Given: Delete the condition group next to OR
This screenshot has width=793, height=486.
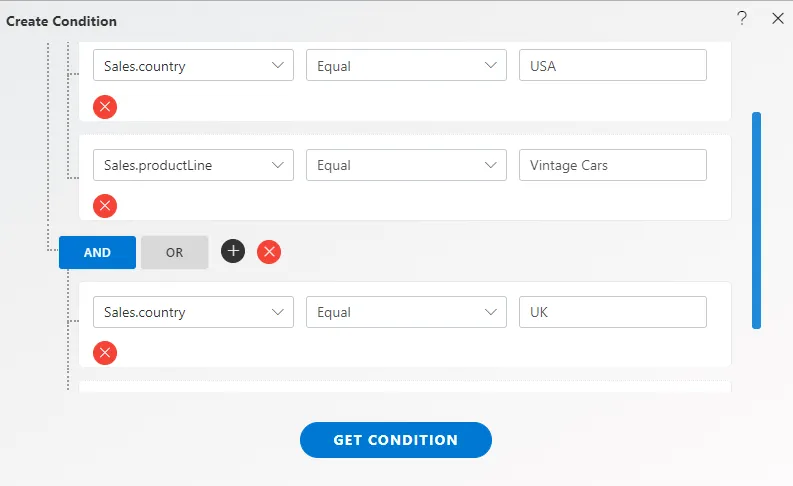Looking at the screenshot, I should point(269,252).
